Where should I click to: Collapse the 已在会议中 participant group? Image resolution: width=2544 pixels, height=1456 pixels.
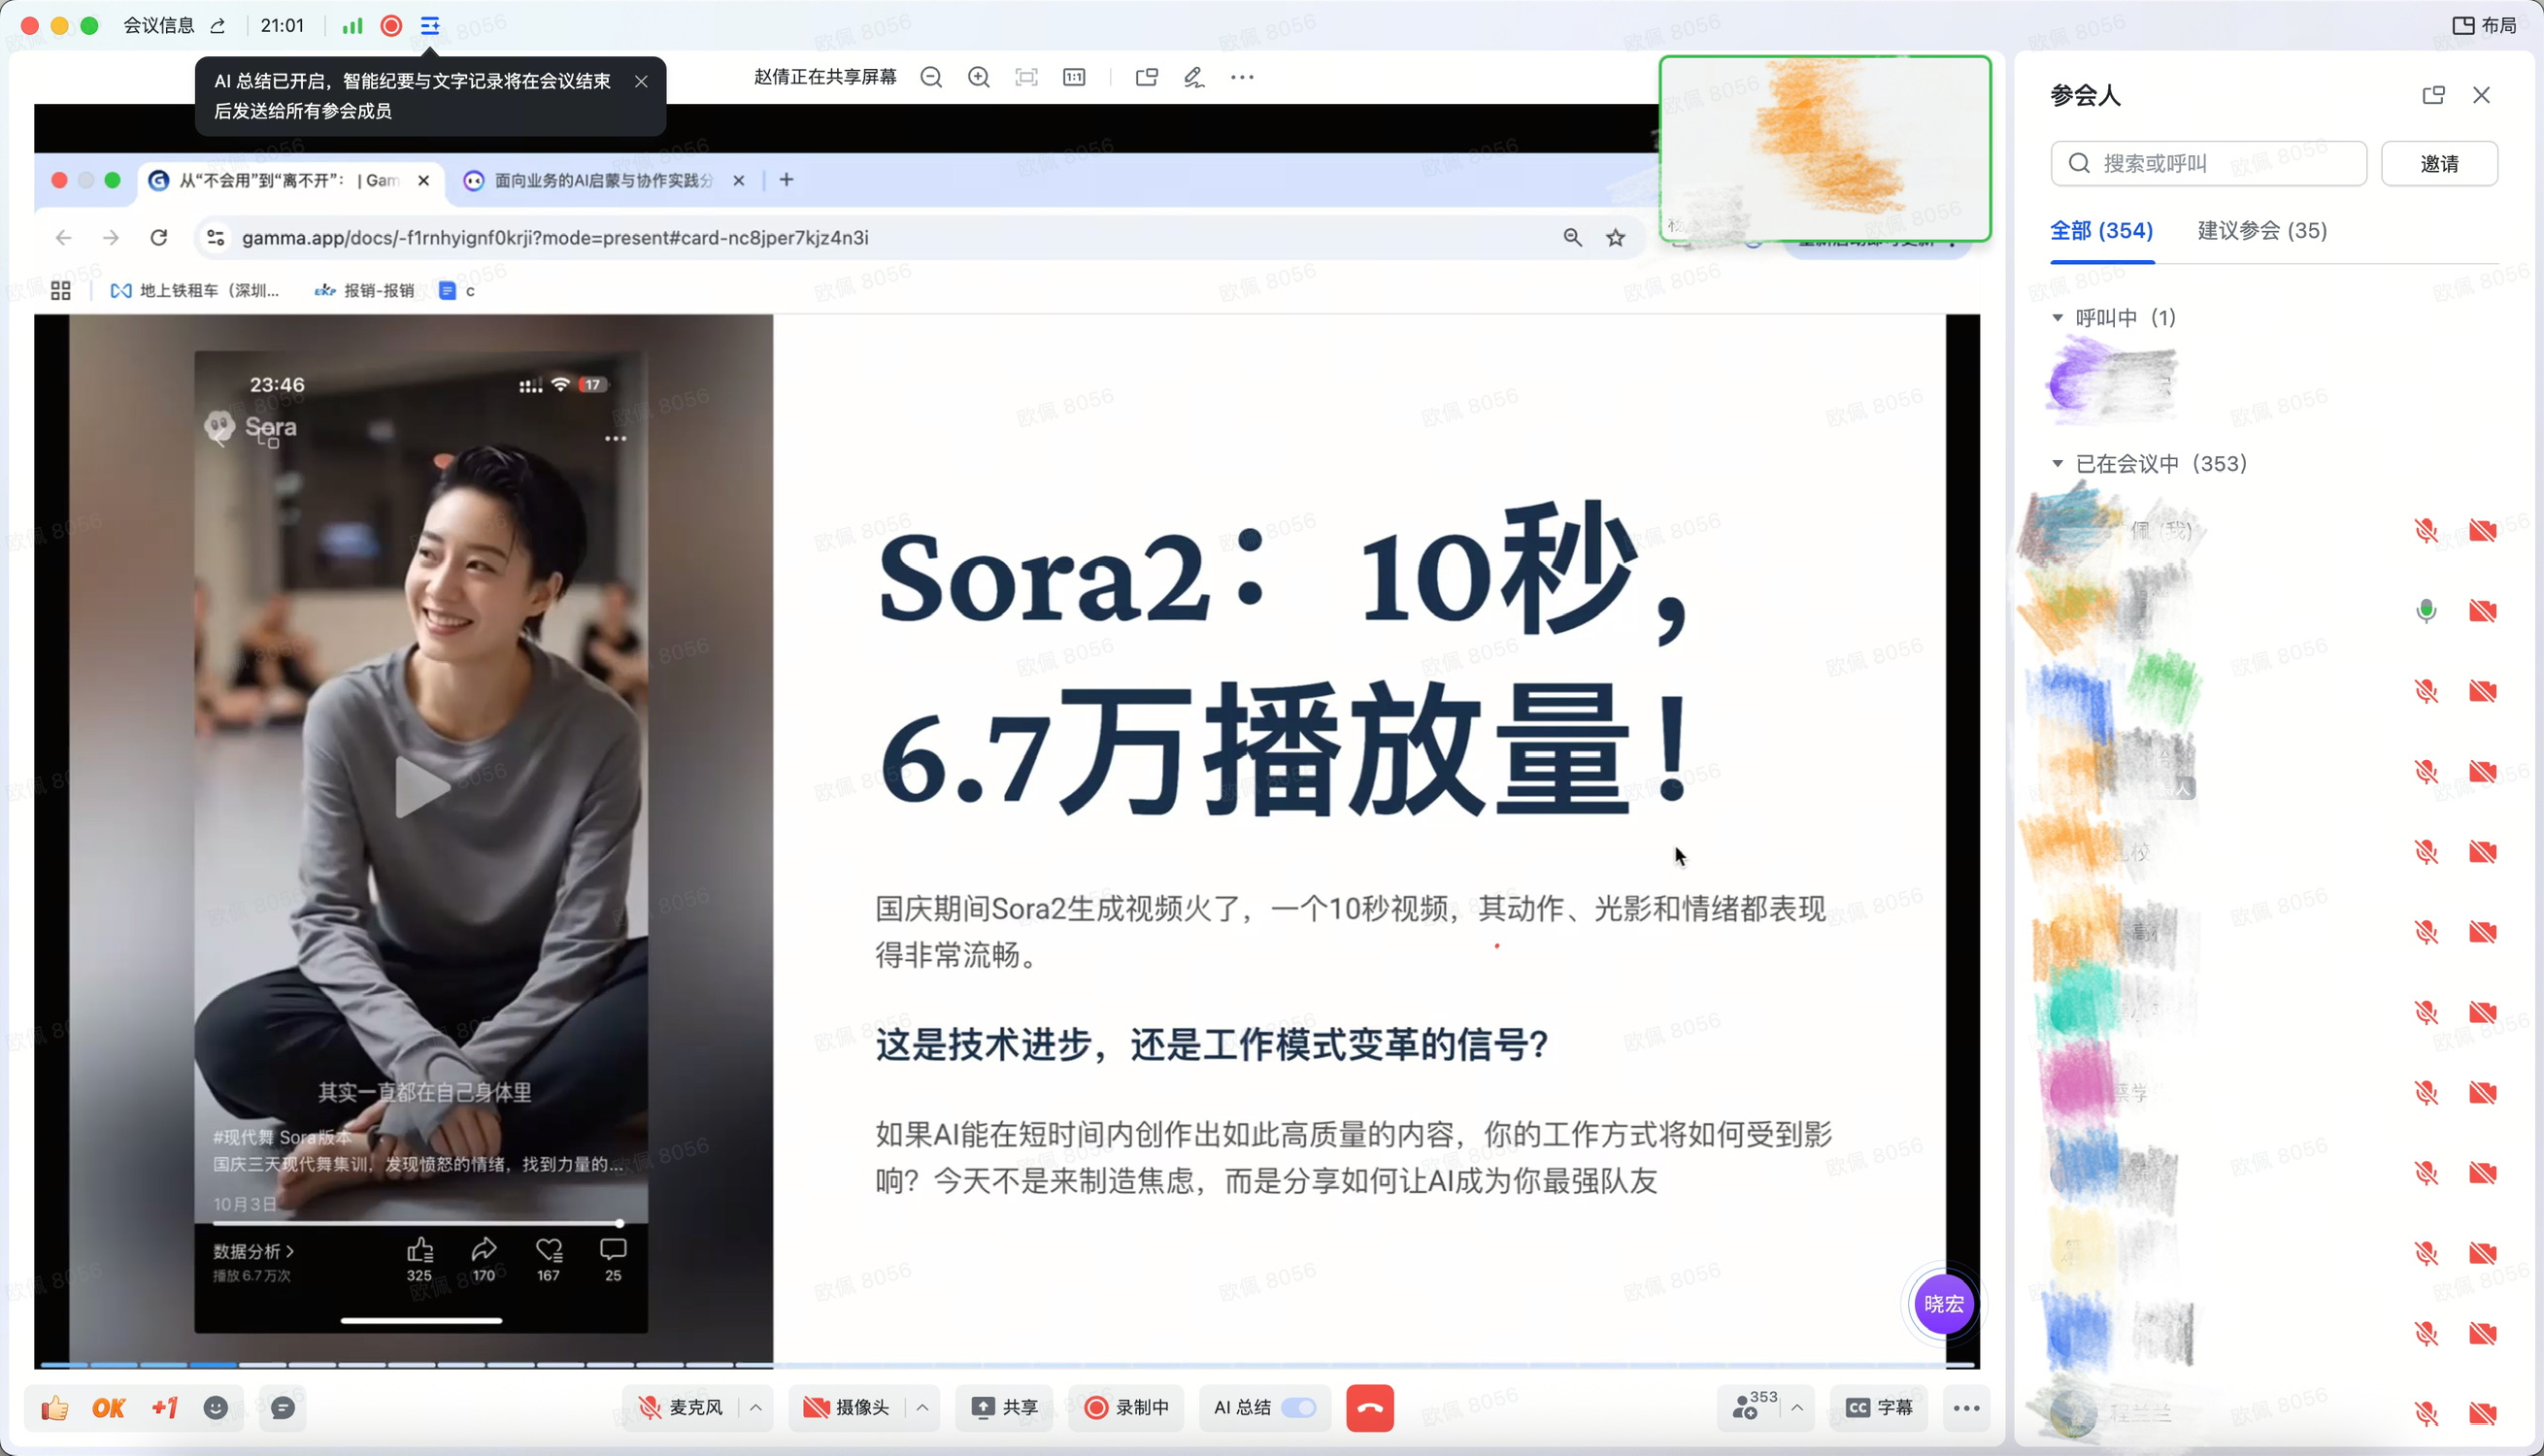2057,464
